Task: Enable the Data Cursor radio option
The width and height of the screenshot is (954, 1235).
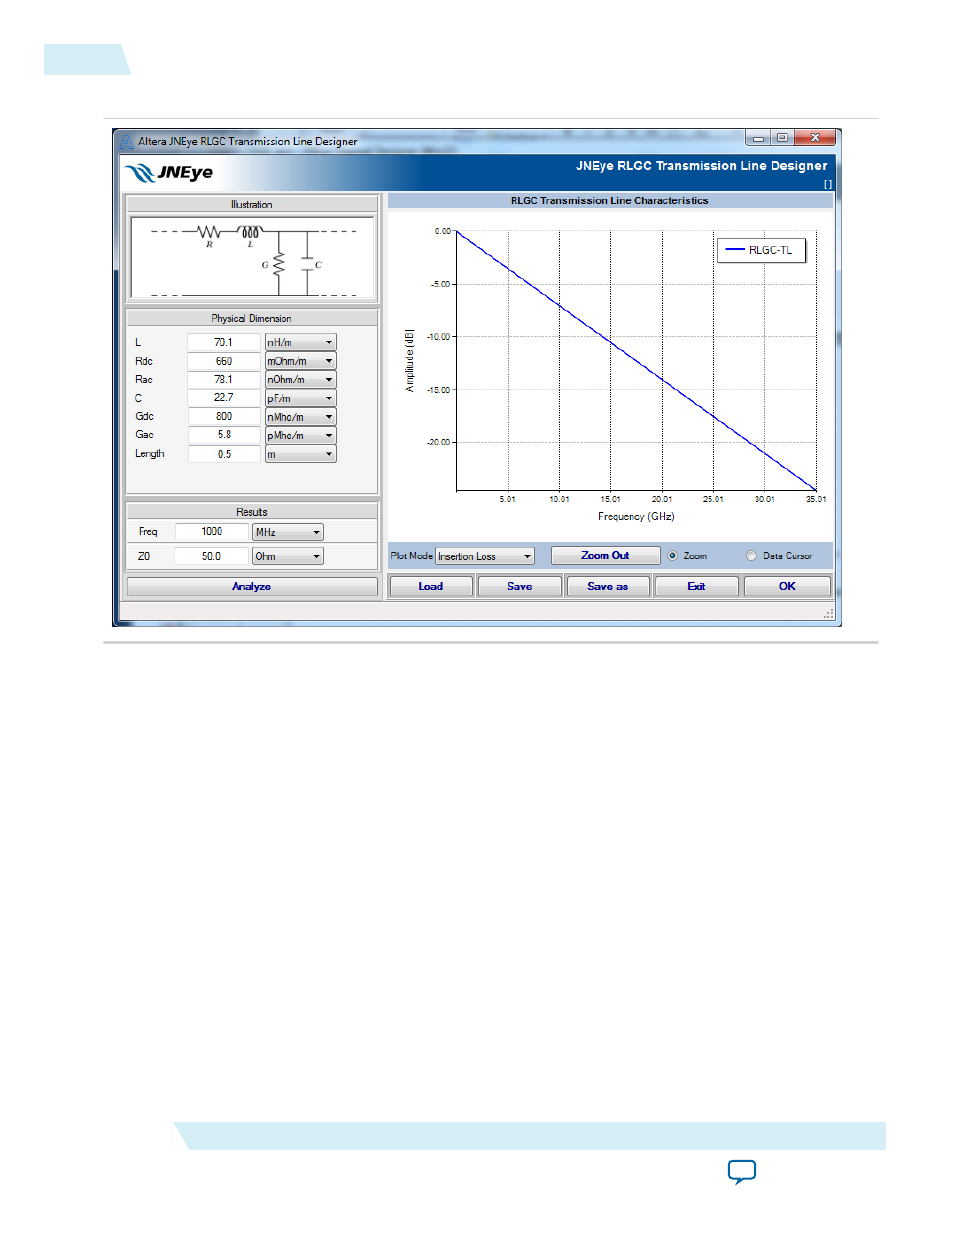Action: coord(752,556)
